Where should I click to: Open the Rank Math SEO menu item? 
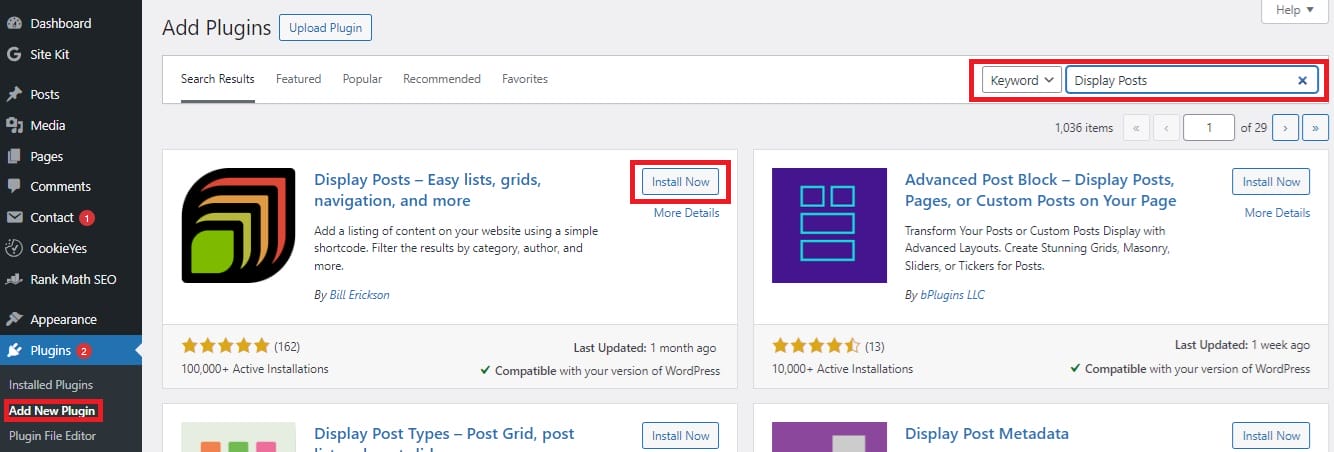point(71,279)
